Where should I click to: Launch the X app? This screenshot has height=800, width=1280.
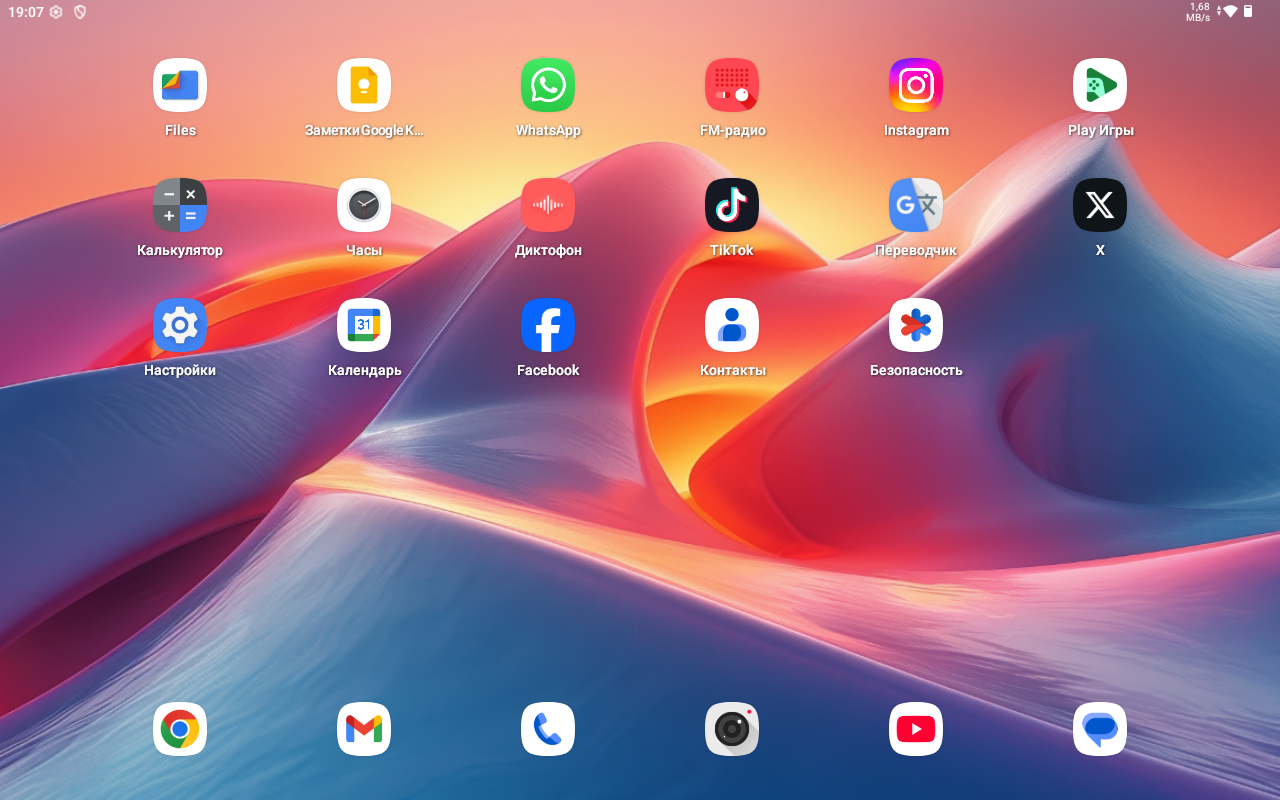(1100, 205)
